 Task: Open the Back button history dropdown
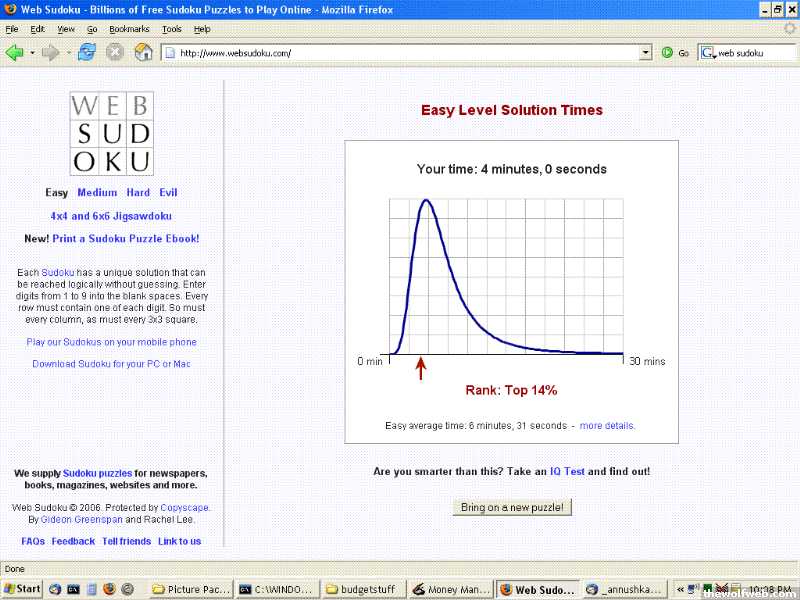click(x=32, y=52)
